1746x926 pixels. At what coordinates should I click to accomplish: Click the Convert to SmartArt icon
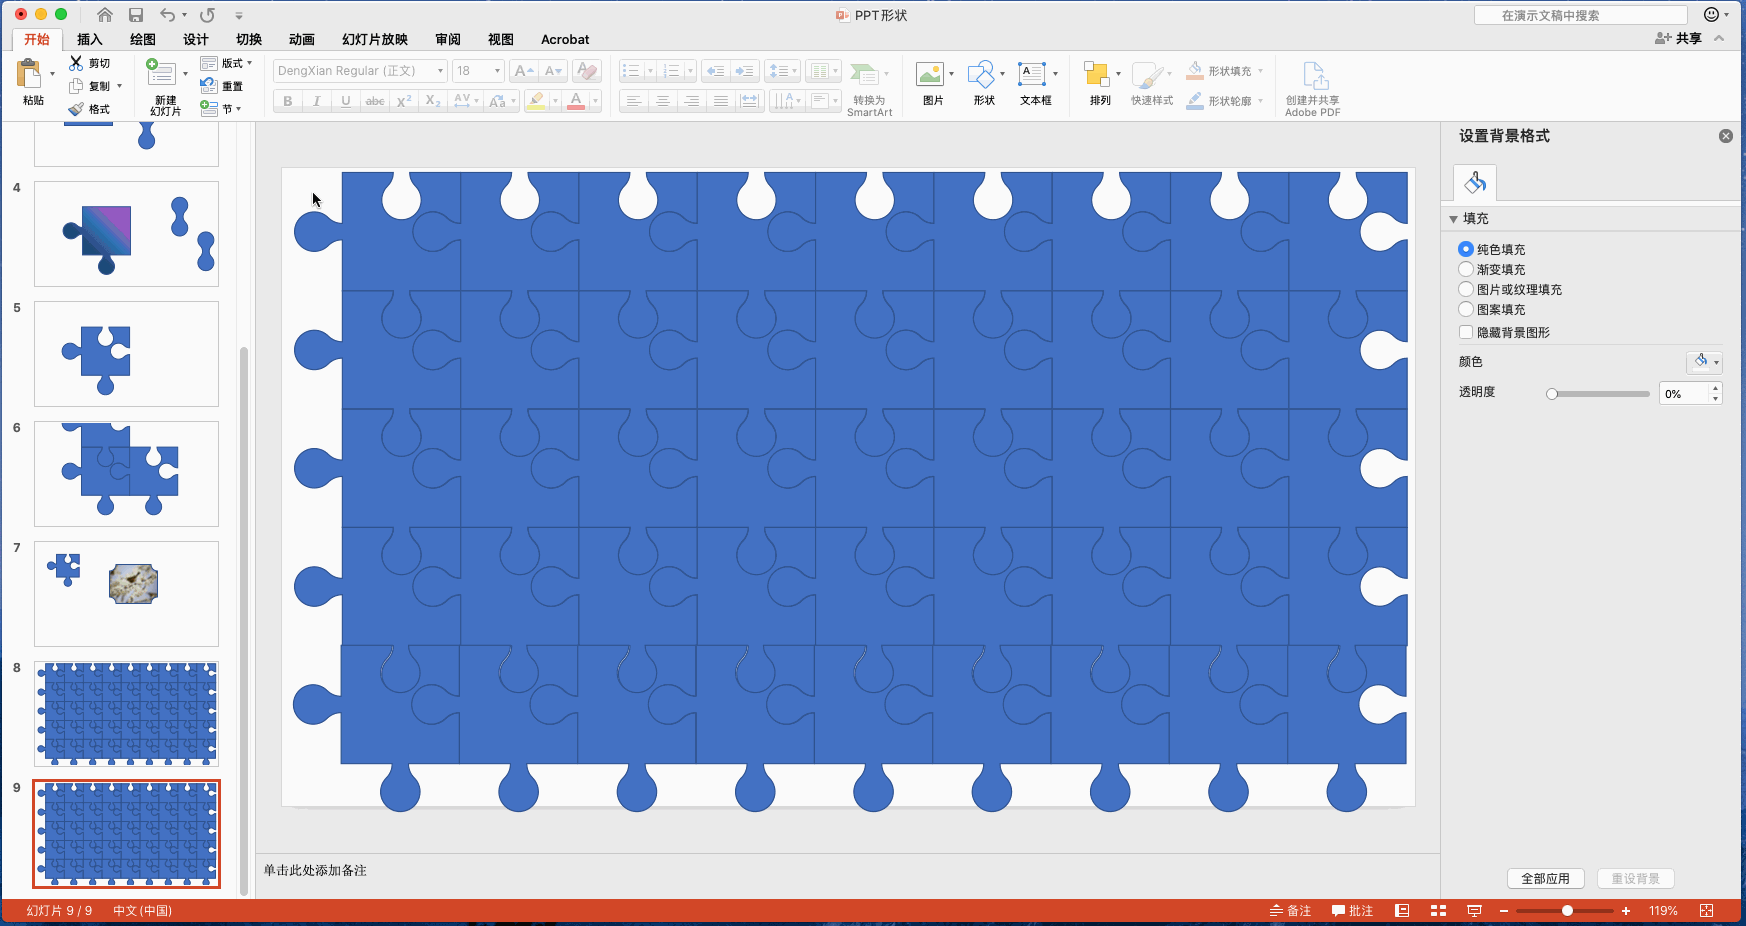tap(864, 75)
